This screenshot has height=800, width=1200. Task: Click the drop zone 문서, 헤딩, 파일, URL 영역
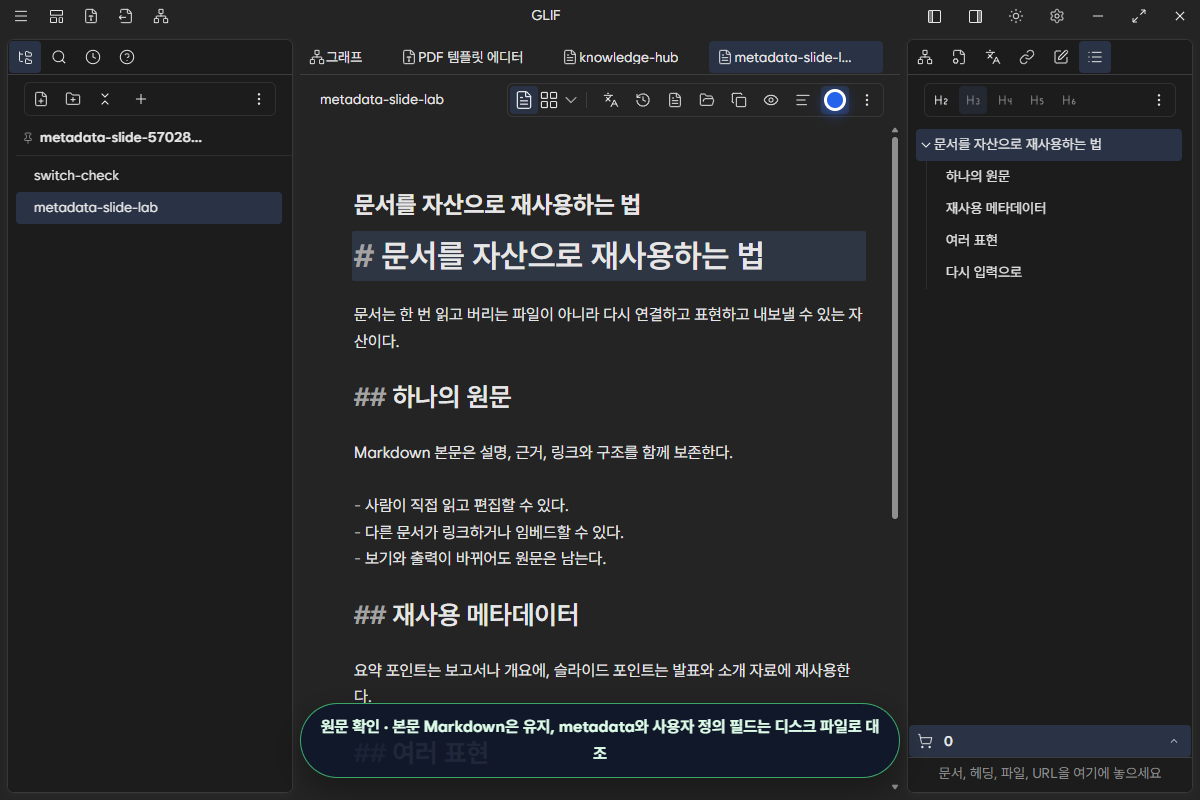point(1050,773)
